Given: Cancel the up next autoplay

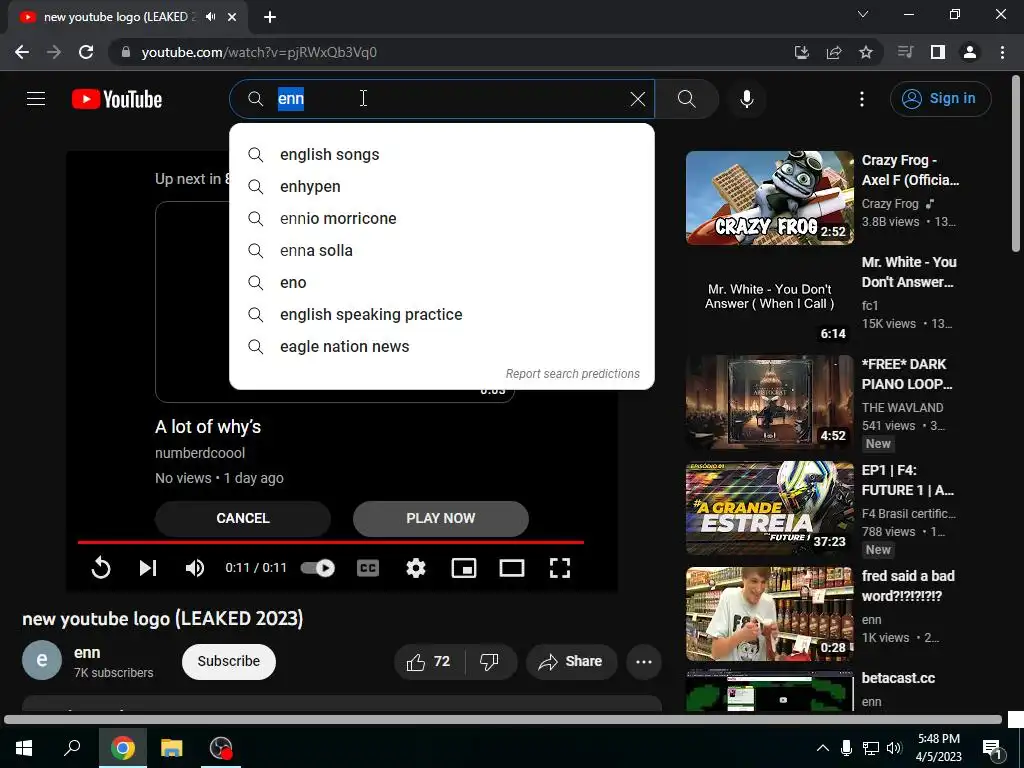Looking at the screenshot, I should tap(243, 519).
